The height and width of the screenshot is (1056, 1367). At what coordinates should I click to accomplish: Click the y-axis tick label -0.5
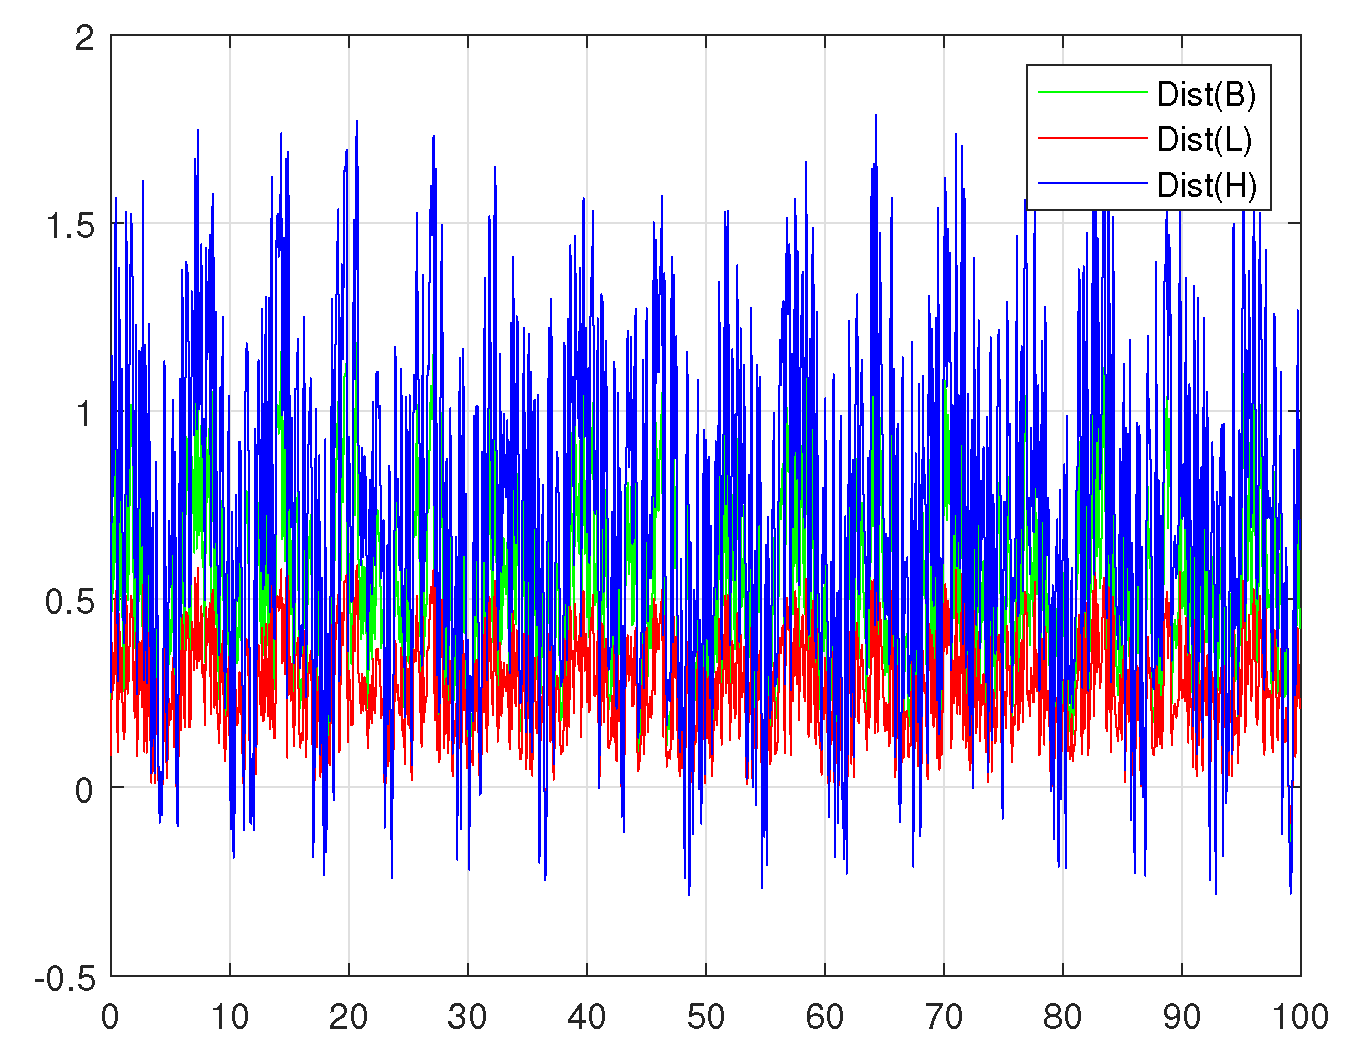point(64,978)
